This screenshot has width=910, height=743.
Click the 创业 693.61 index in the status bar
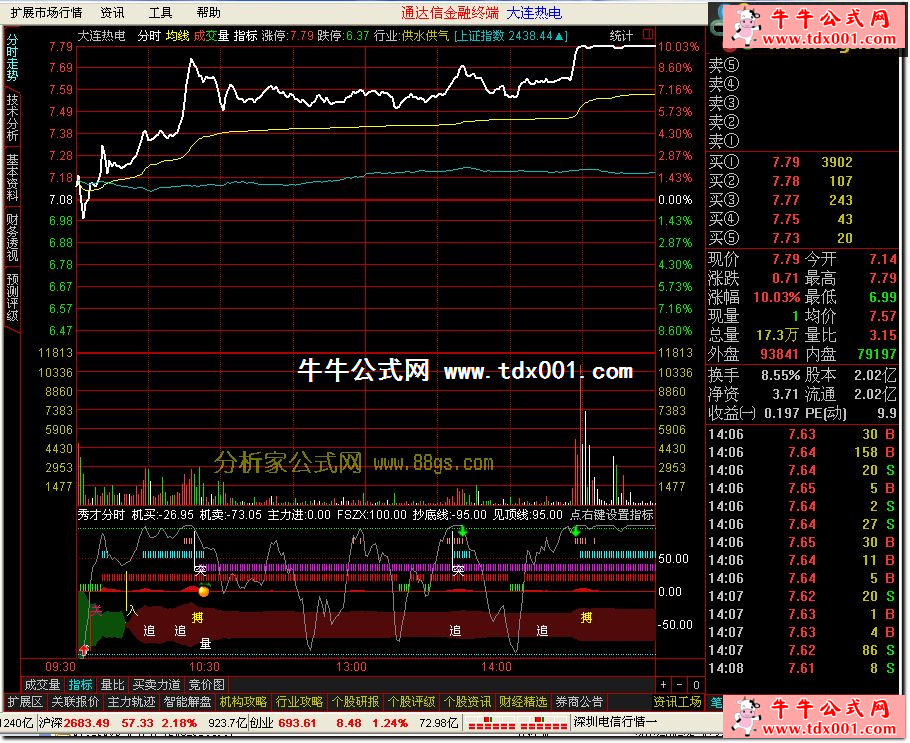(x=283, y=723)
